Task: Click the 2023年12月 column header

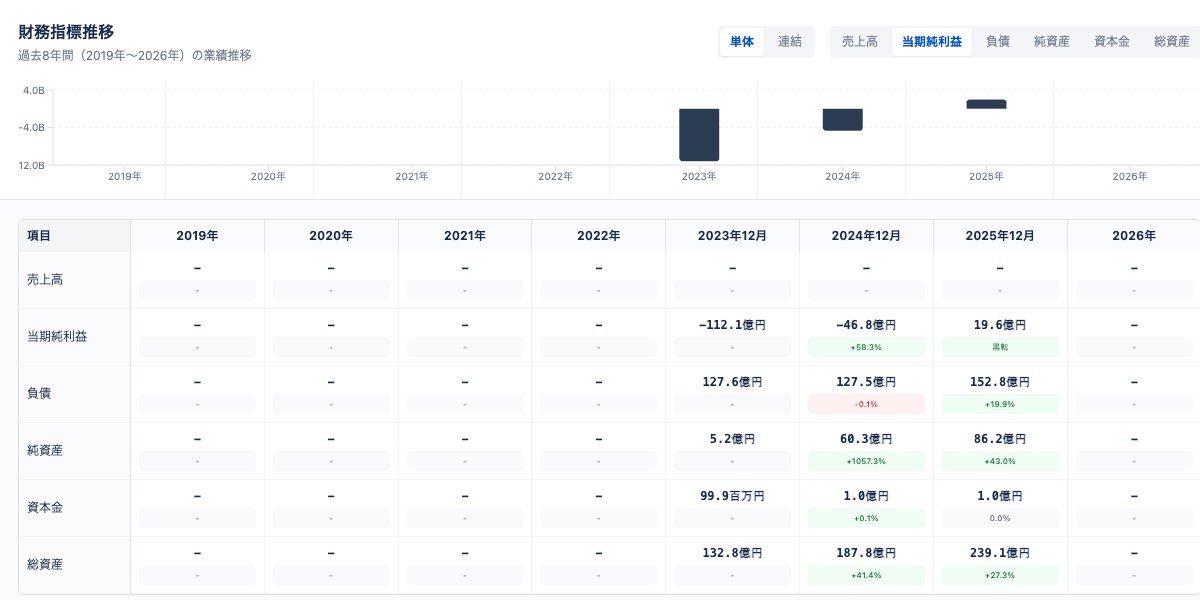Action: 732,236
